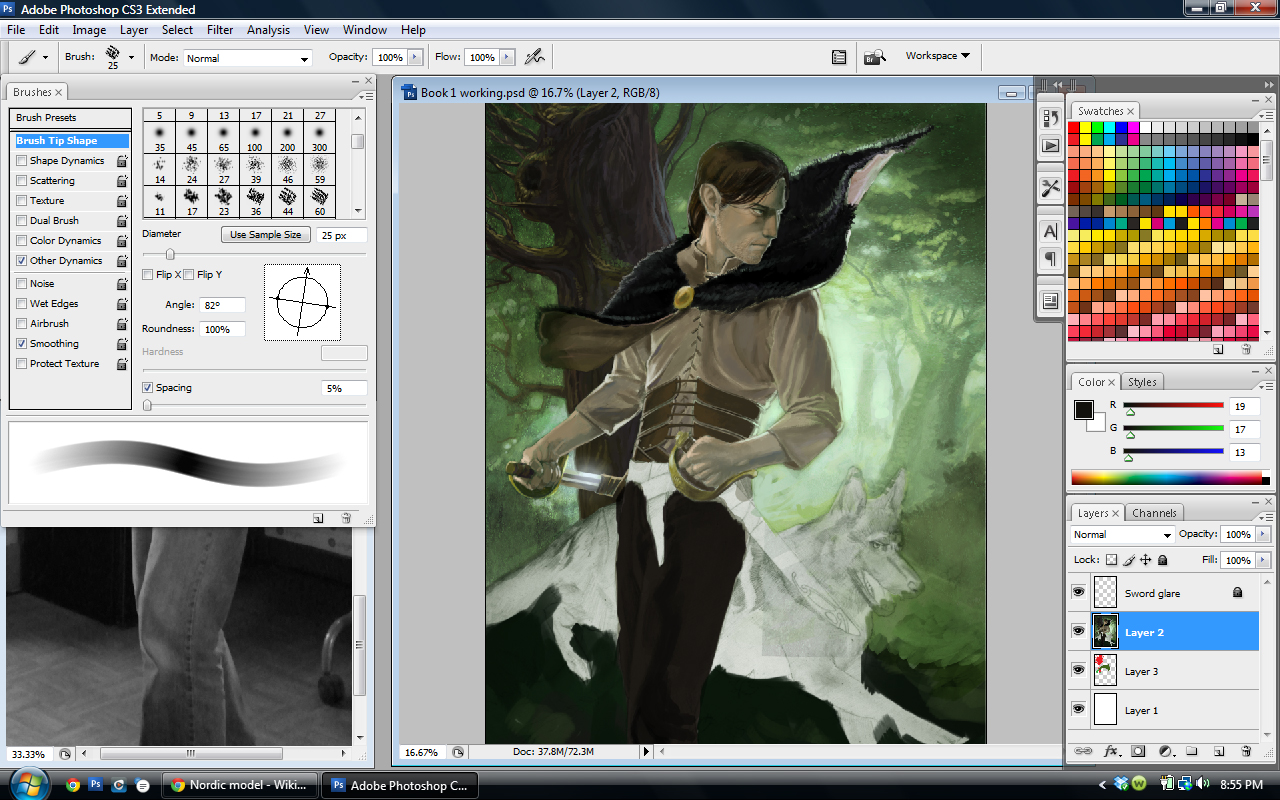Screen dimensions: 1280x800
Task: Open the History panel icon in dock
Action: pyautogui.click(x=1050, y=118)
